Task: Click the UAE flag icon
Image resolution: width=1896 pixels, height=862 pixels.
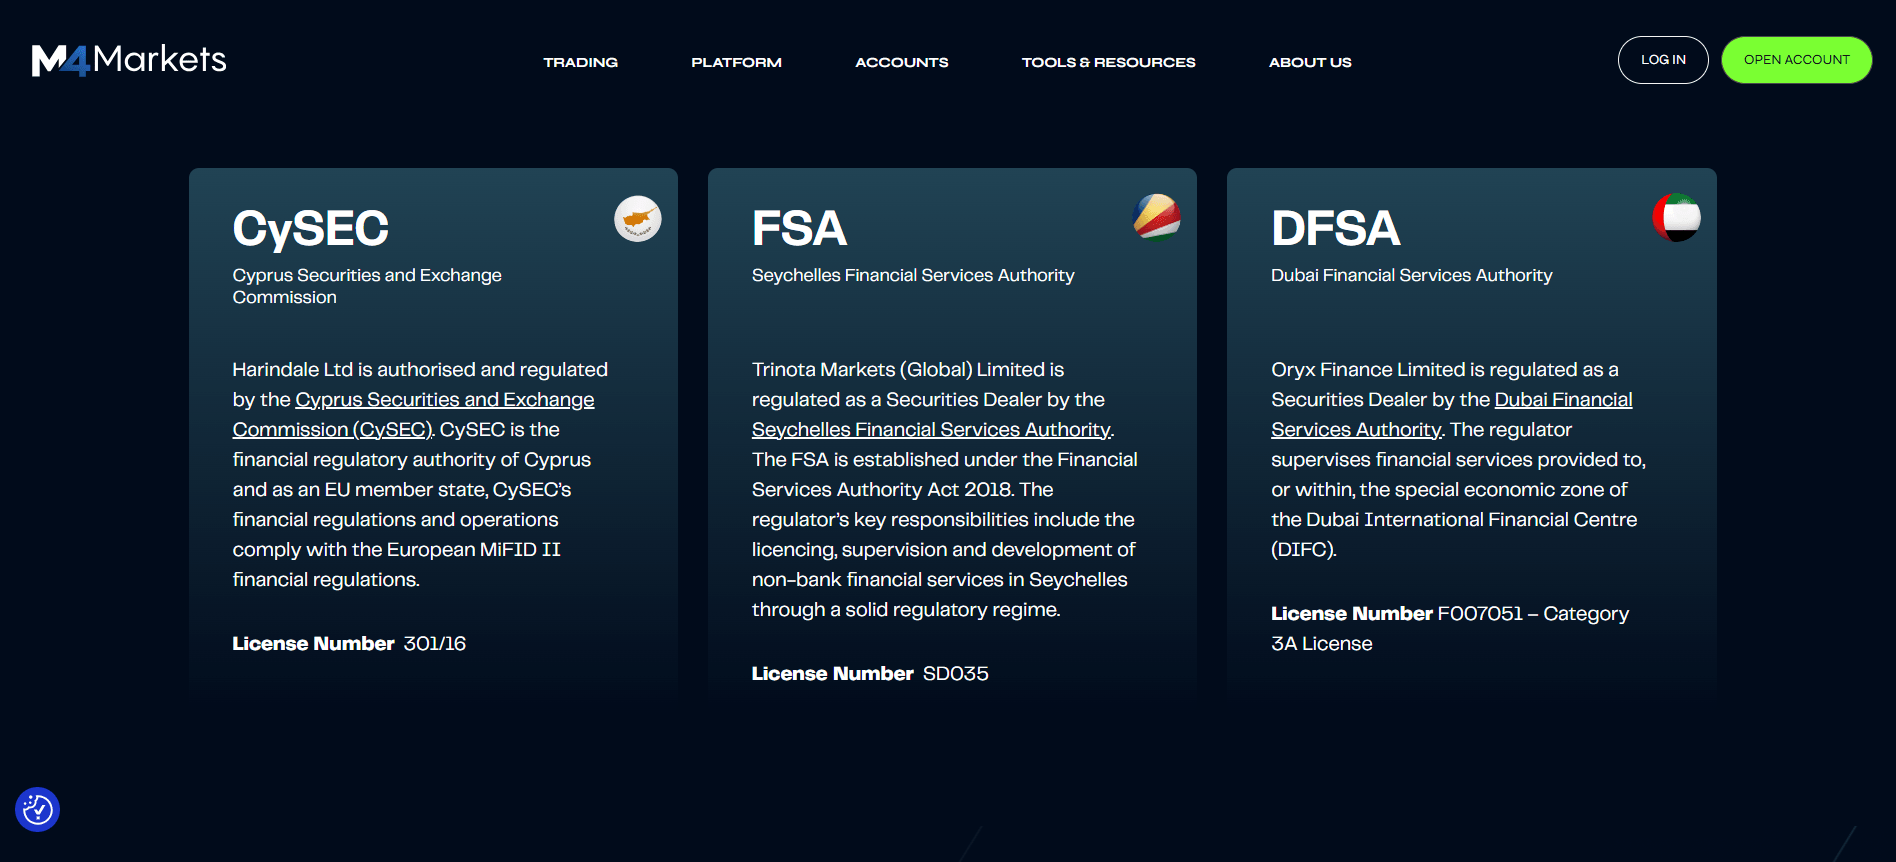Action: coord(1676,218)
